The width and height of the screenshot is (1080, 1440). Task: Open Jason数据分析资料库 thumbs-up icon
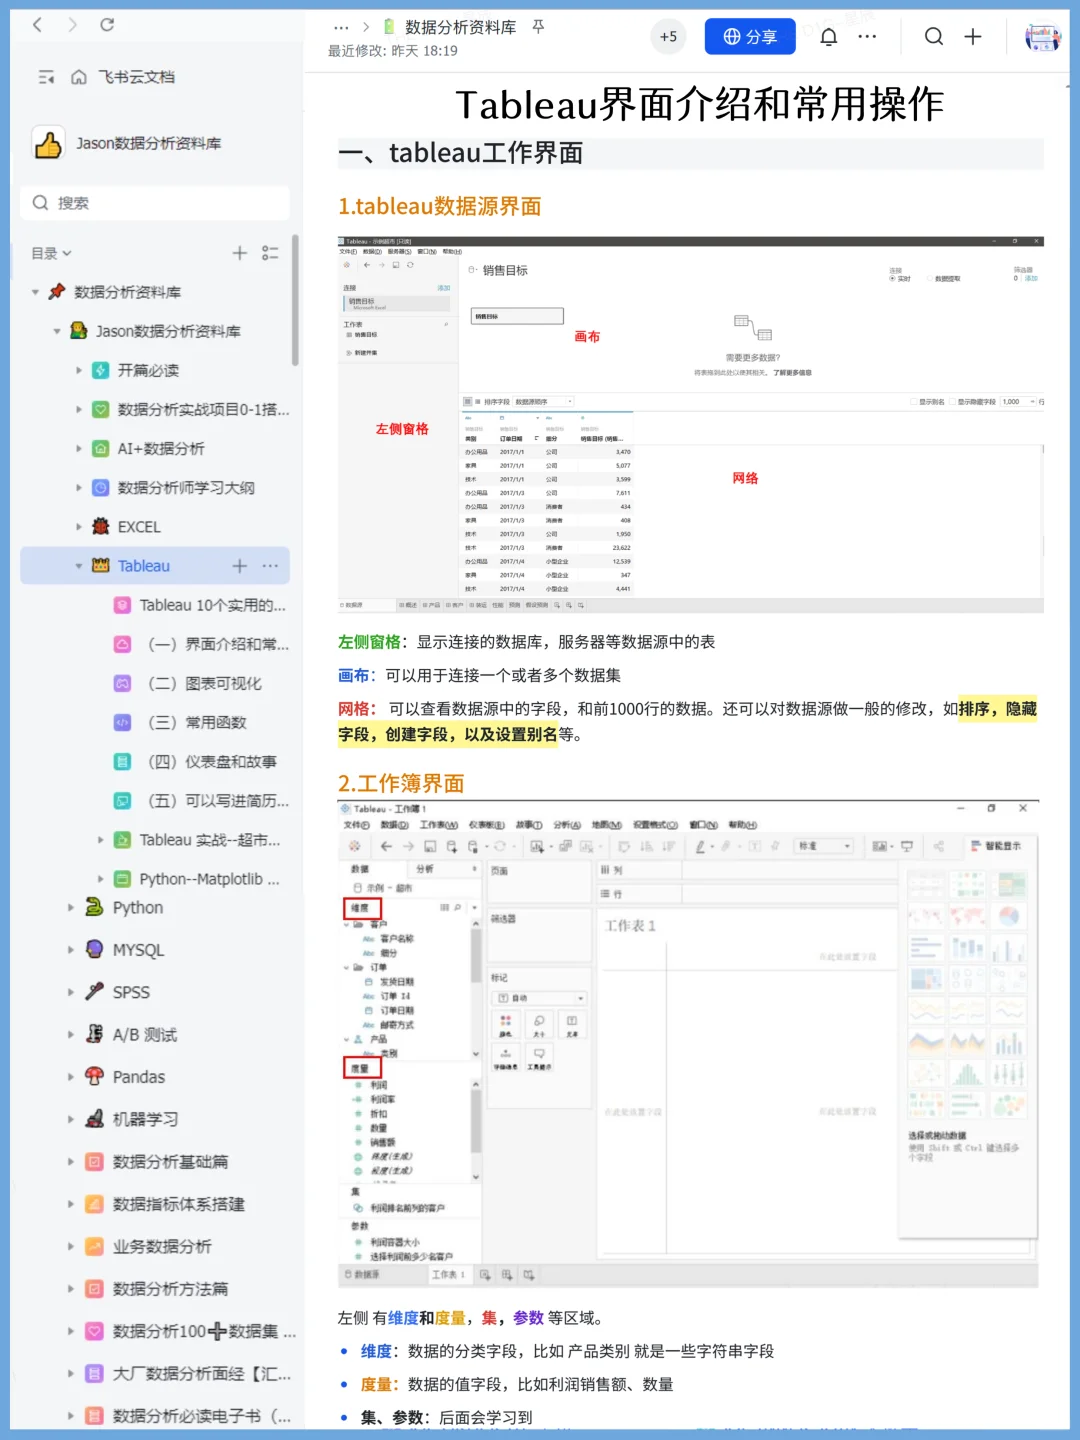[x=48, y=144]
